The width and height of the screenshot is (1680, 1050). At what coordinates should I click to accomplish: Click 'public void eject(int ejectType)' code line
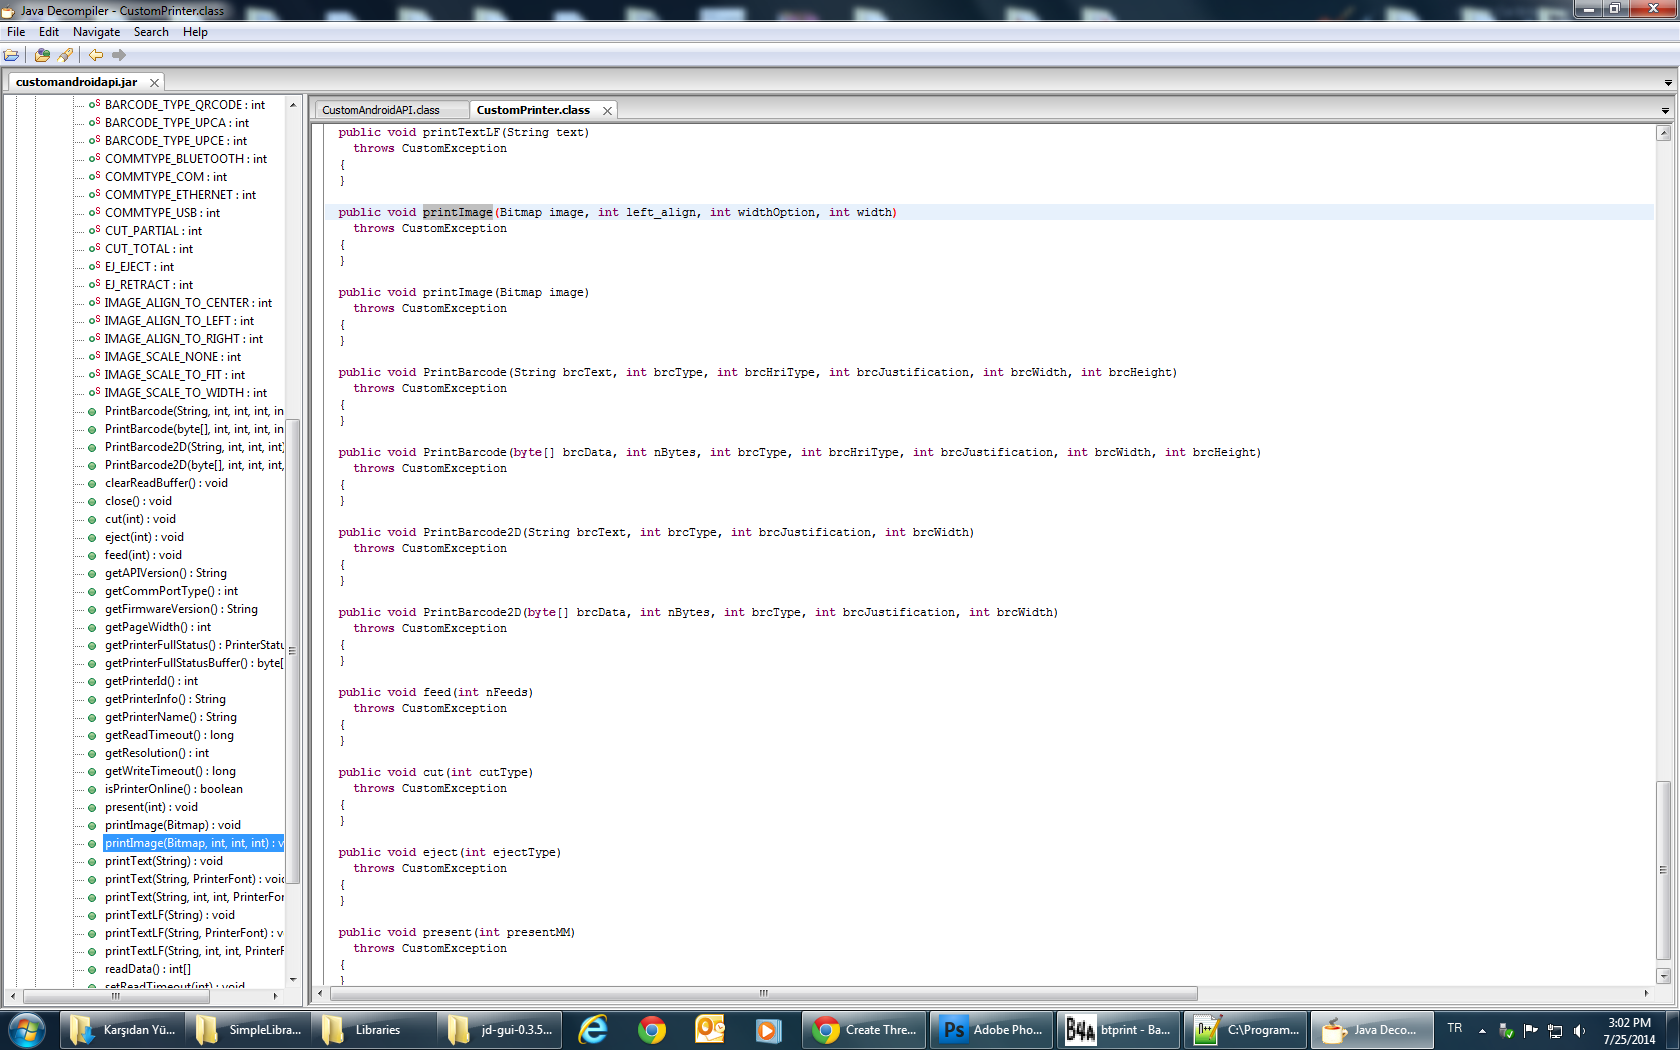449,852
